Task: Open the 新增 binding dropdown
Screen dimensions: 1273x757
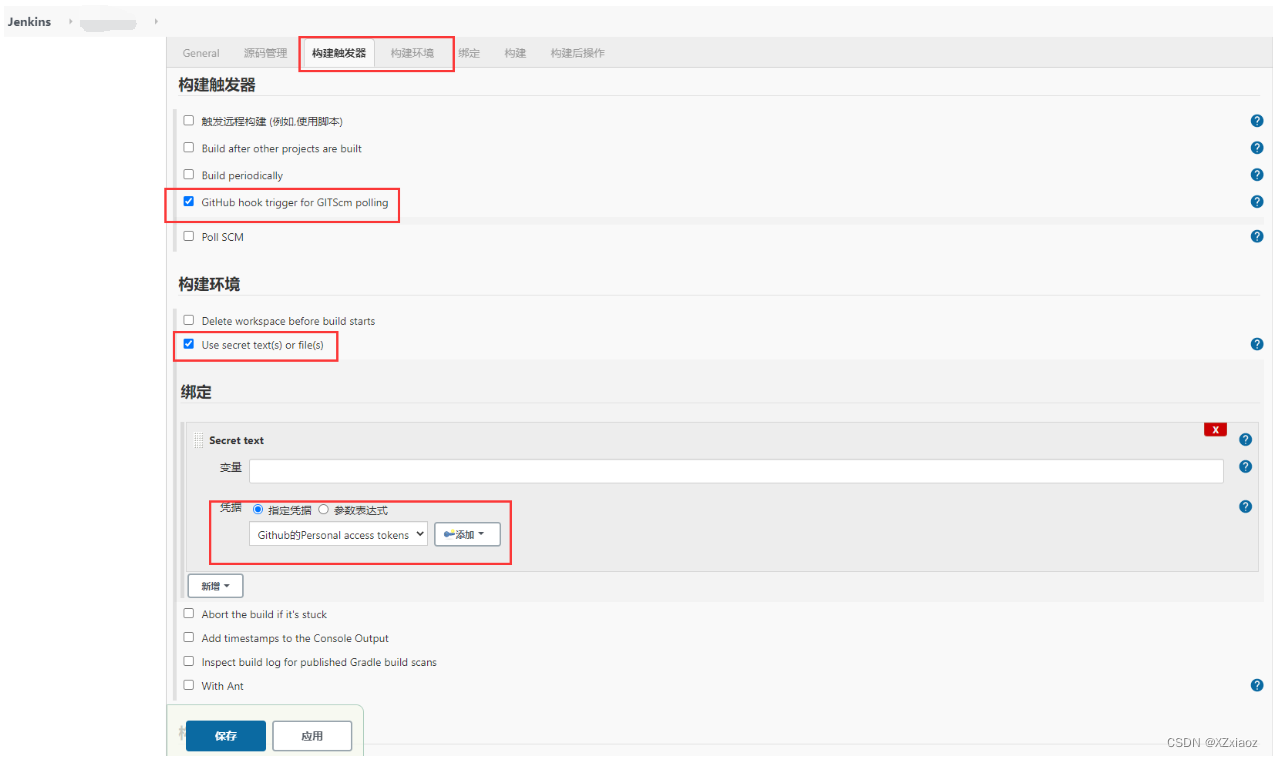Action: (215, 585)
